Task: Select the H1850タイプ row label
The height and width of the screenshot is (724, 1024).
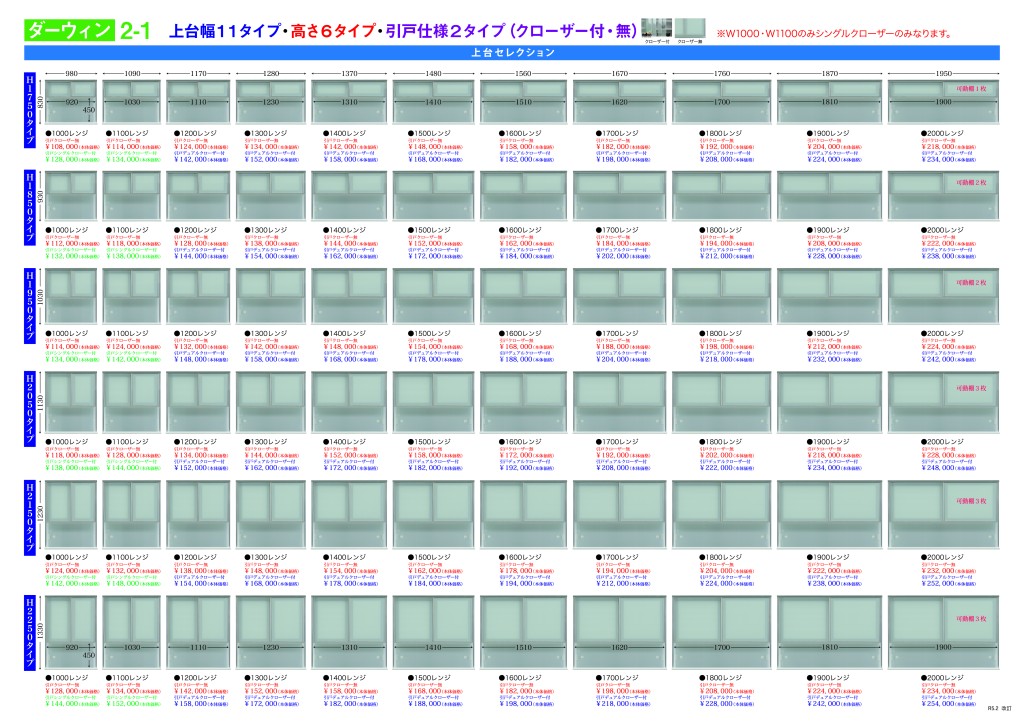Action: (29, 208)
